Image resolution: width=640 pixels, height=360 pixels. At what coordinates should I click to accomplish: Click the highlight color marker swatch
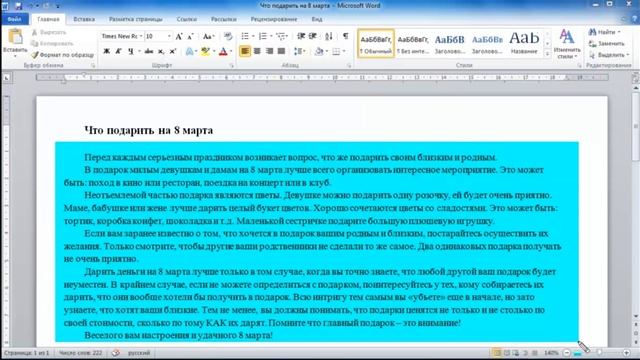pyautogui.click(x=205, y=51)
